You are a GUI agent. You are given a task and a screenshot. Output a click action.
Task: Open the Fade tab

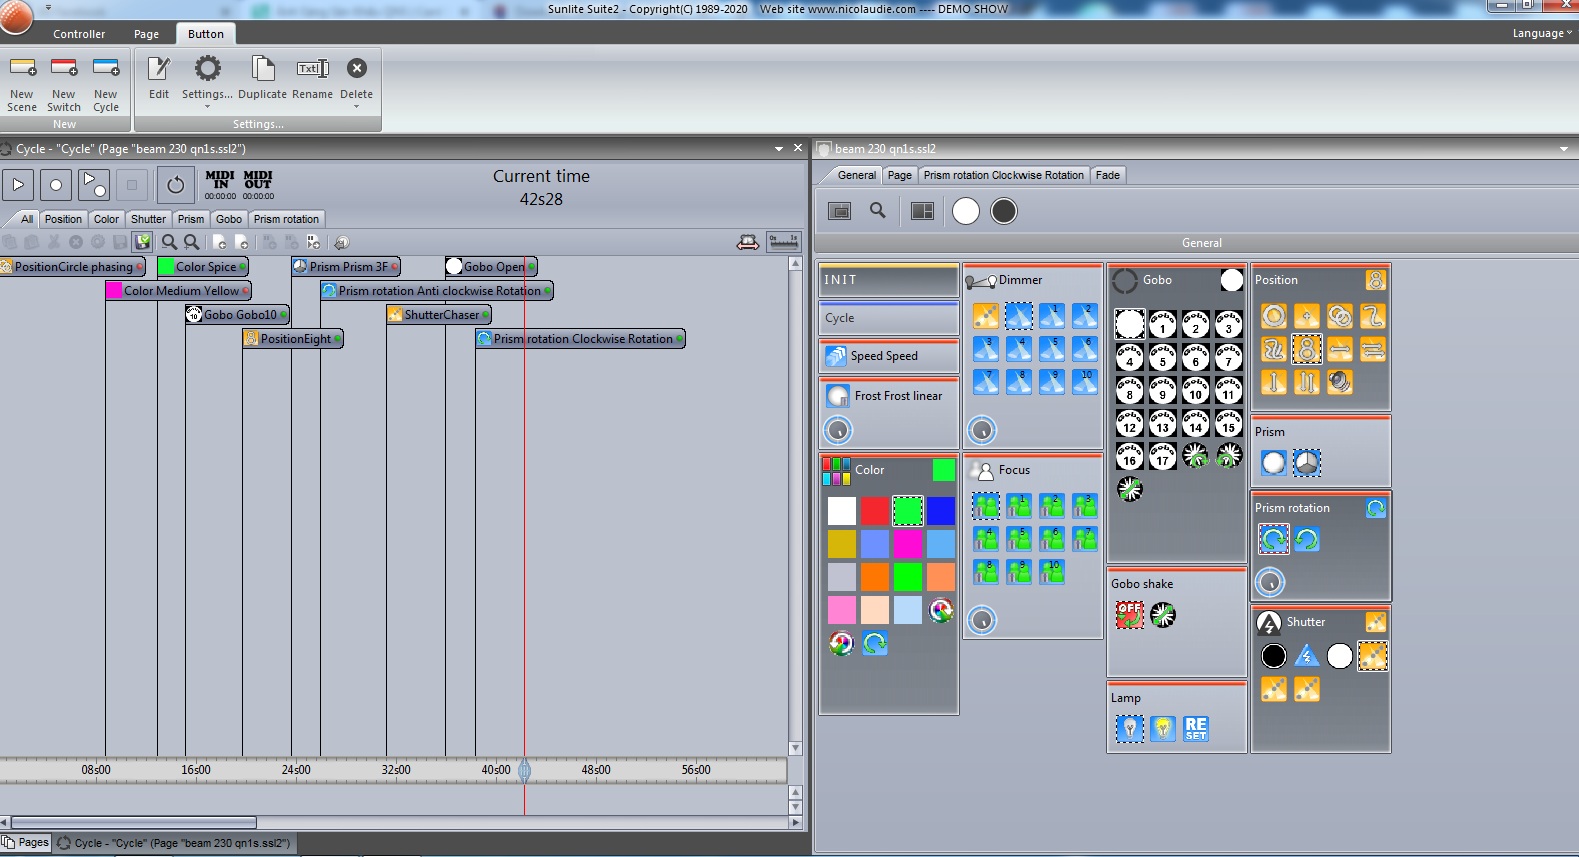[1108, 175]
